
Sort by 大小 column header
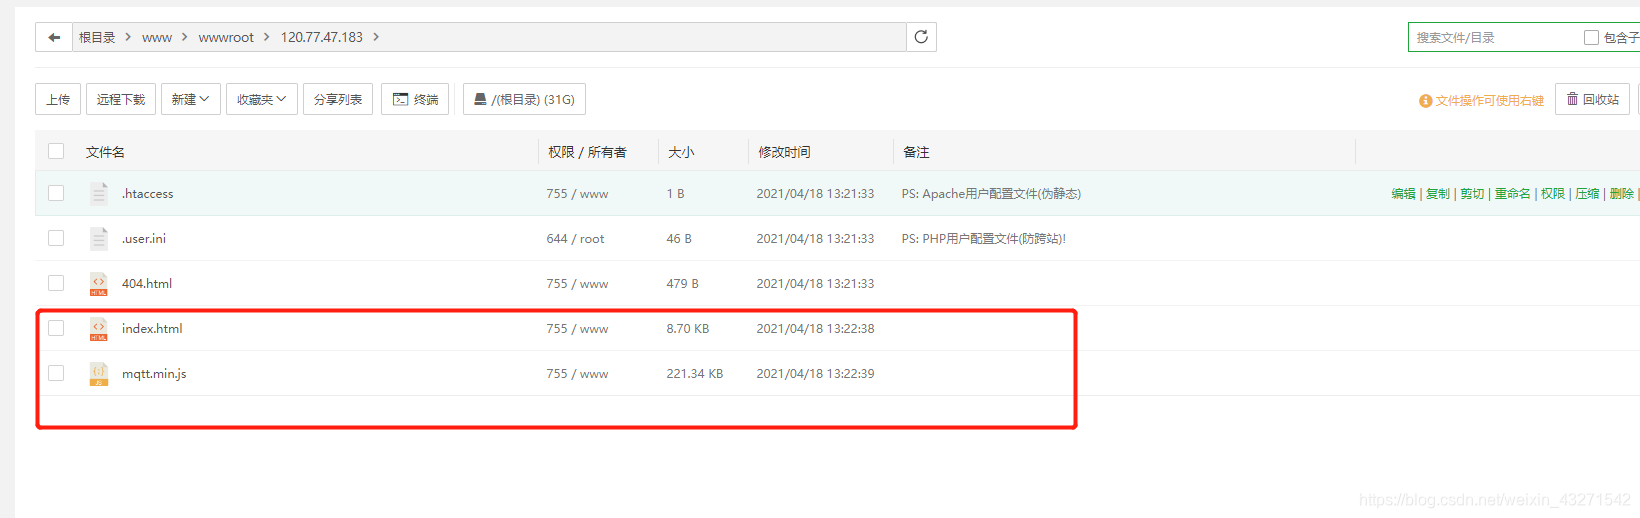[681, 152]
